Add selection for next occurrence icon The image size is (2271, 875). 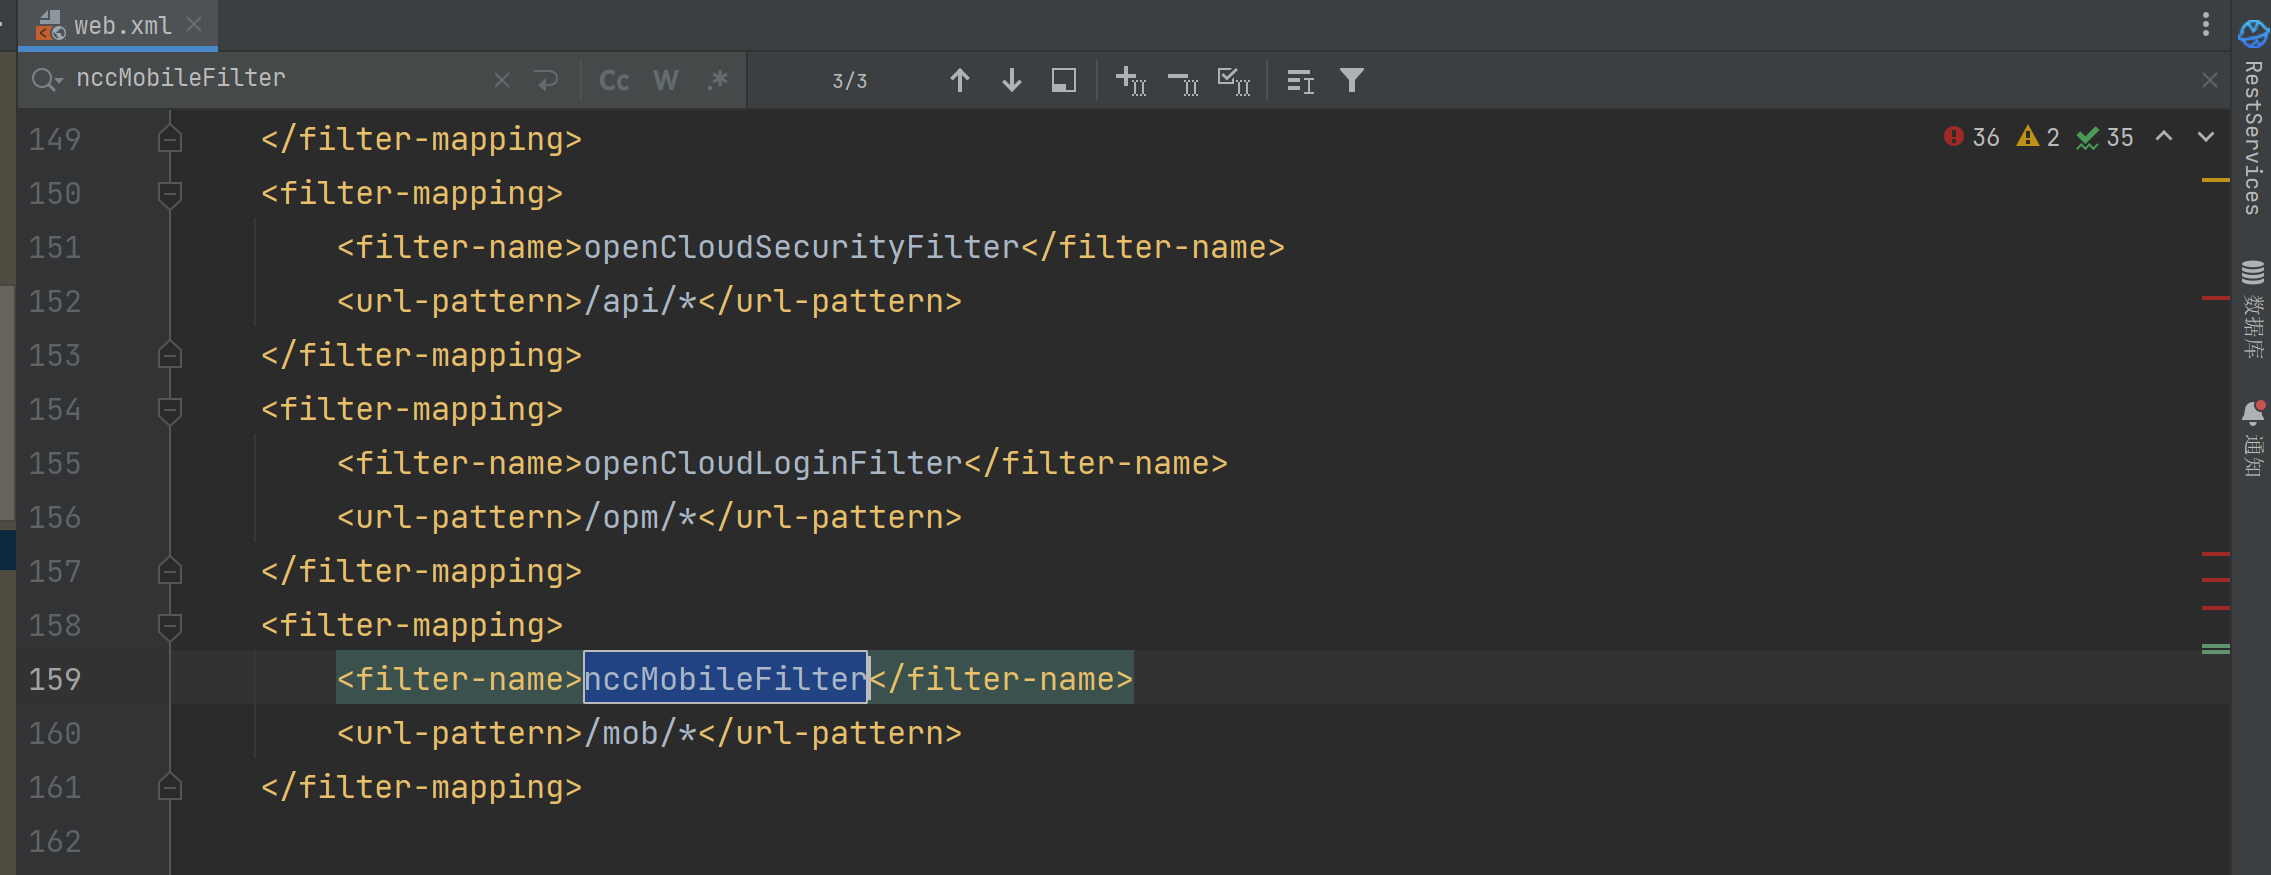pyautogui.click(x=1130, y=80)
